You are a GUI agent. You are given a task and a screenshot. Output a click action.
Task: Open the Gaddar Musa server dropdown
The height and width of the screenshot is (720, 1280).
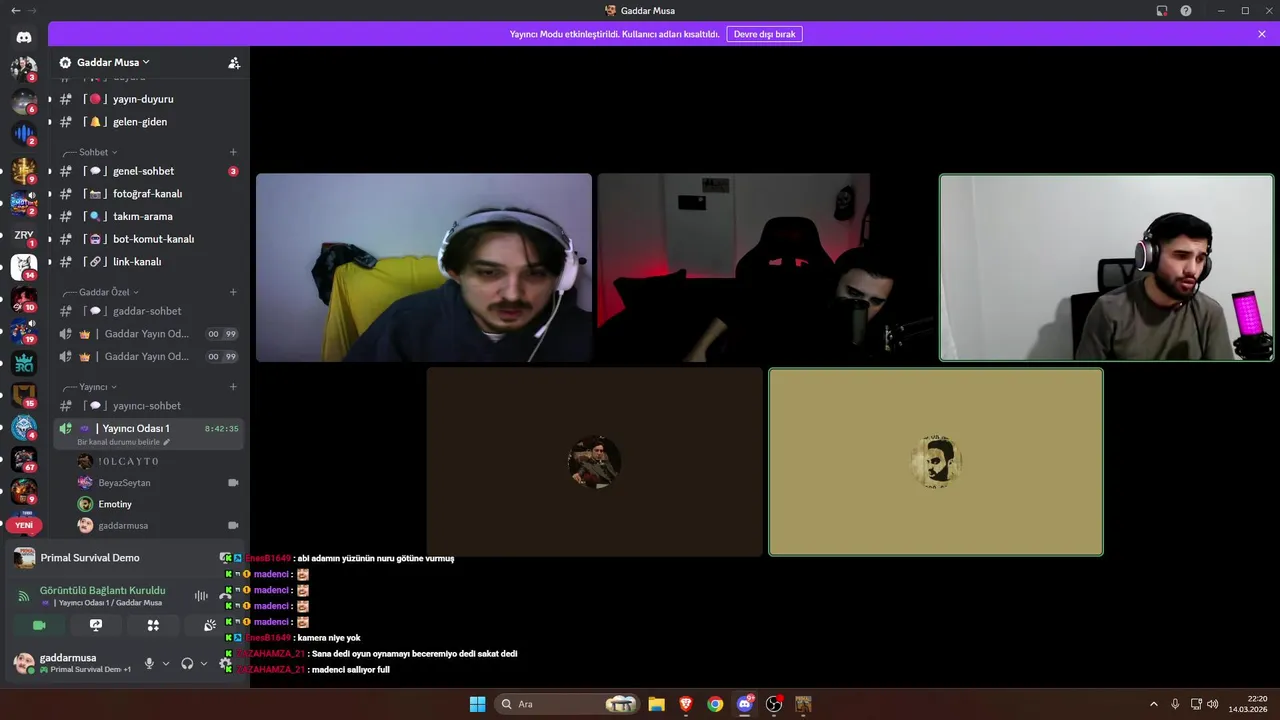[113, 62]
